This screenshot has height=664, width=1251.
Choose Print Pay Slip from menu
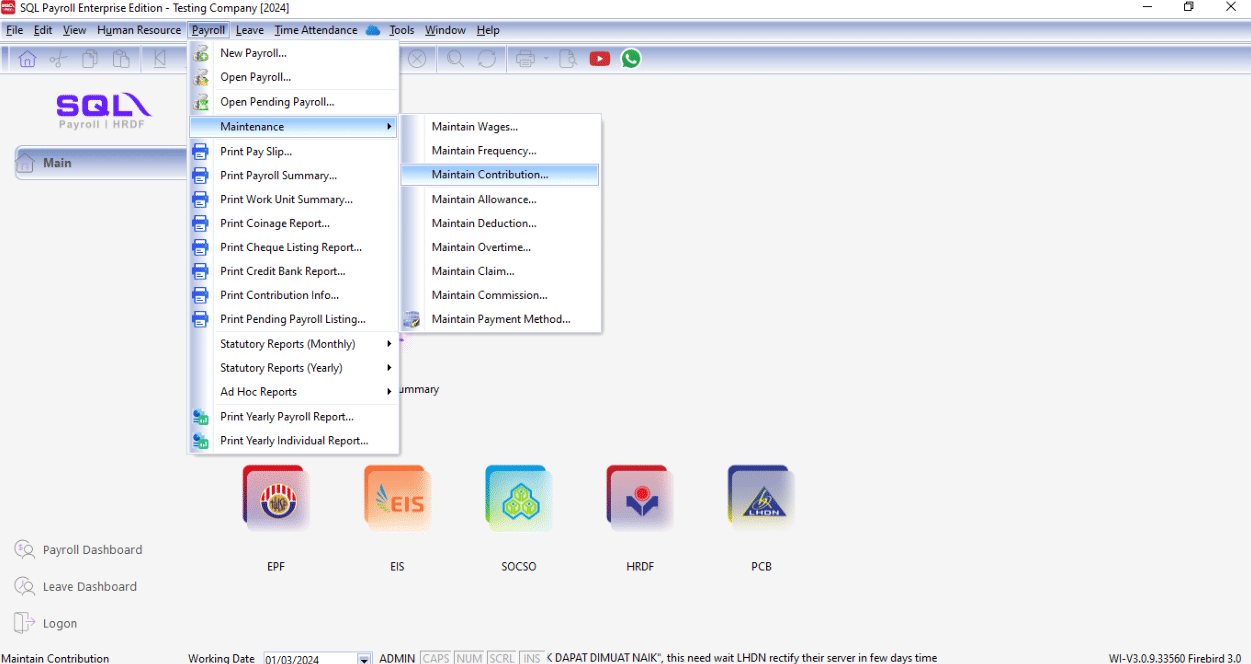point(256,152)
